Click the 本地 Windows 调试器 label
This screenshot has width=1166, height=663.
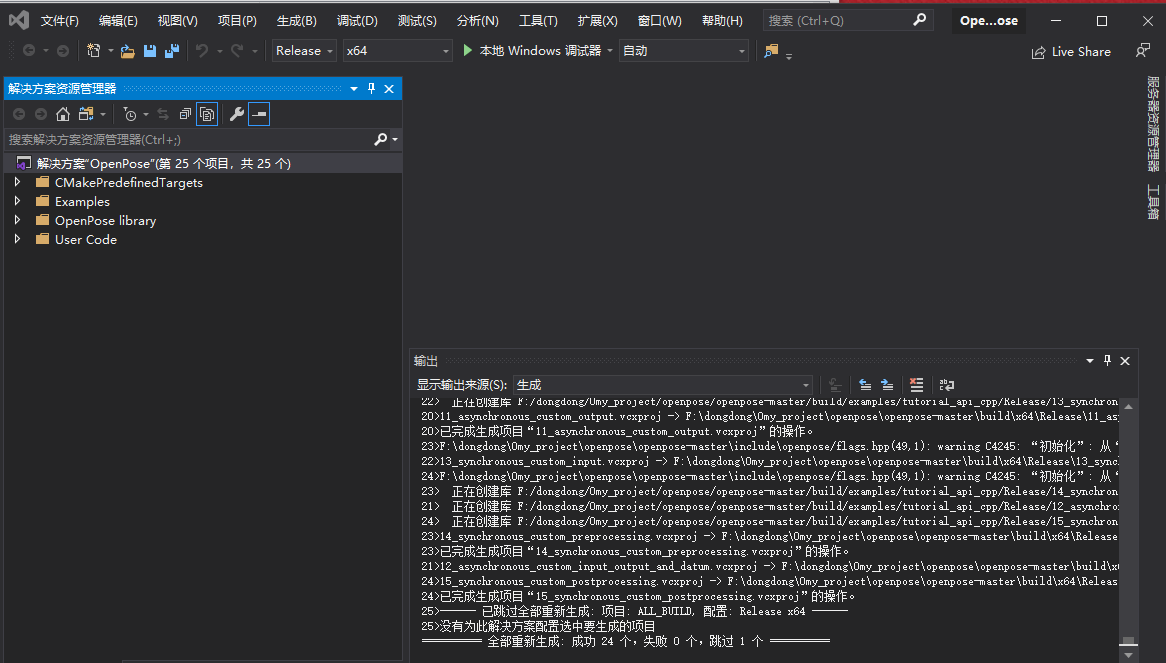(x=540, y=51)
